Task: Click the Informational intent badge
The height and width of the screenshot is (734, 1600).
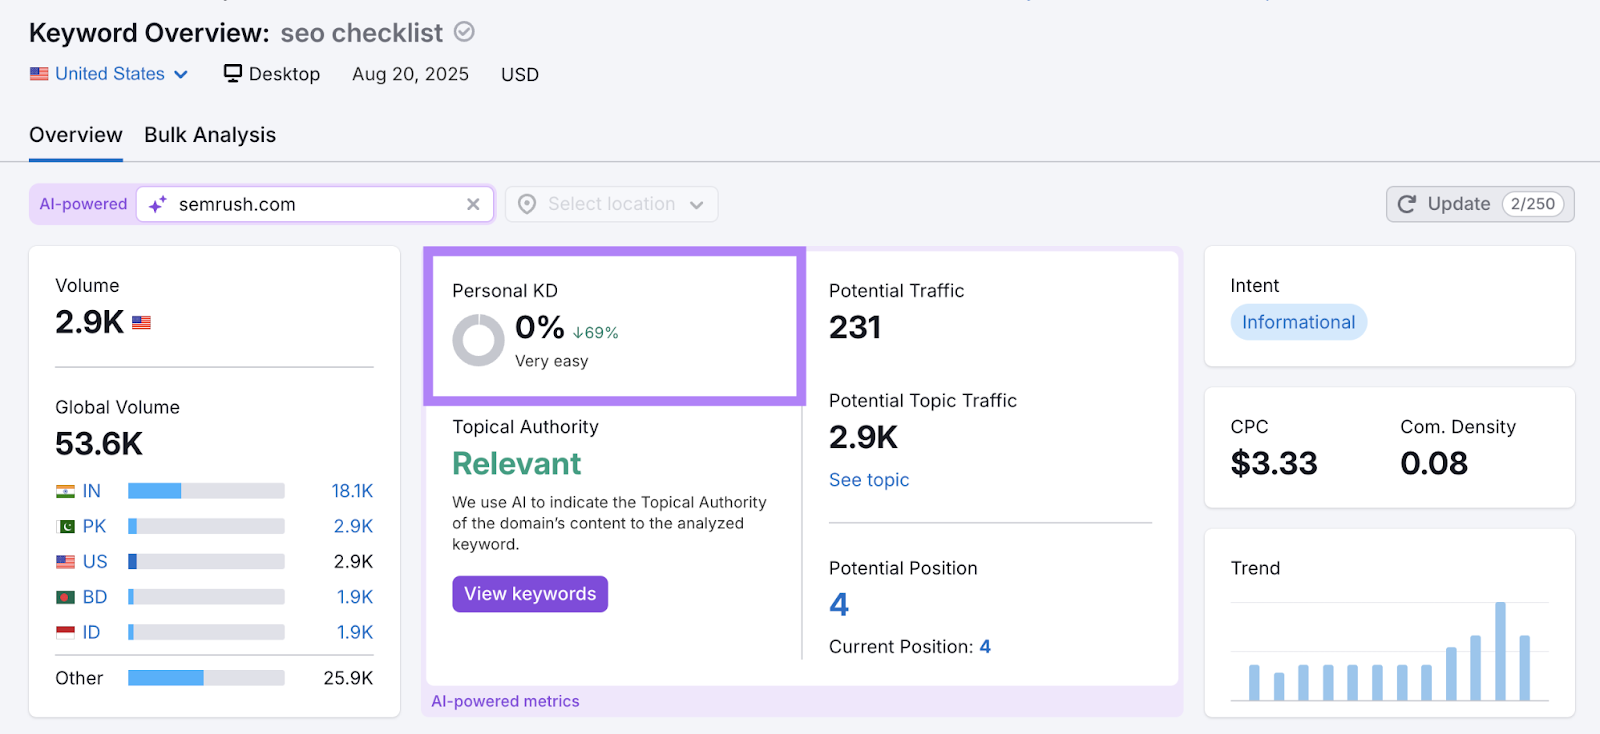Action: click(x=1298, y=322)
